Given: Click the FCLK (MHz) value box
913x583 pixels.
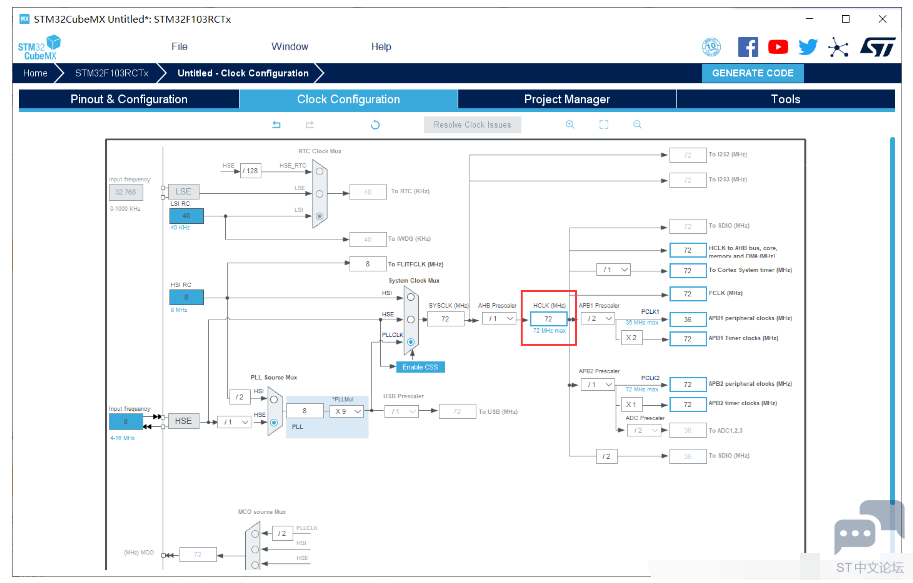Looking at the screenshot, I should tap(688, 294).
